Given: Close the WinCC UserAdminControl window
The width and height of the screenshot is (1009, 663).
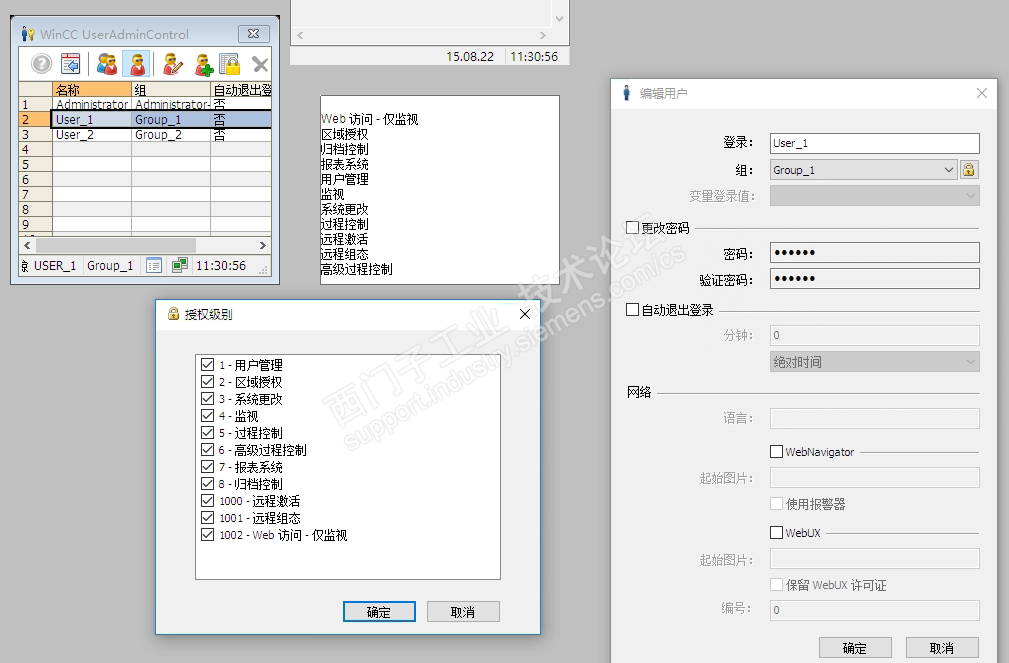Looking at the screenshot, I should 254,33.
